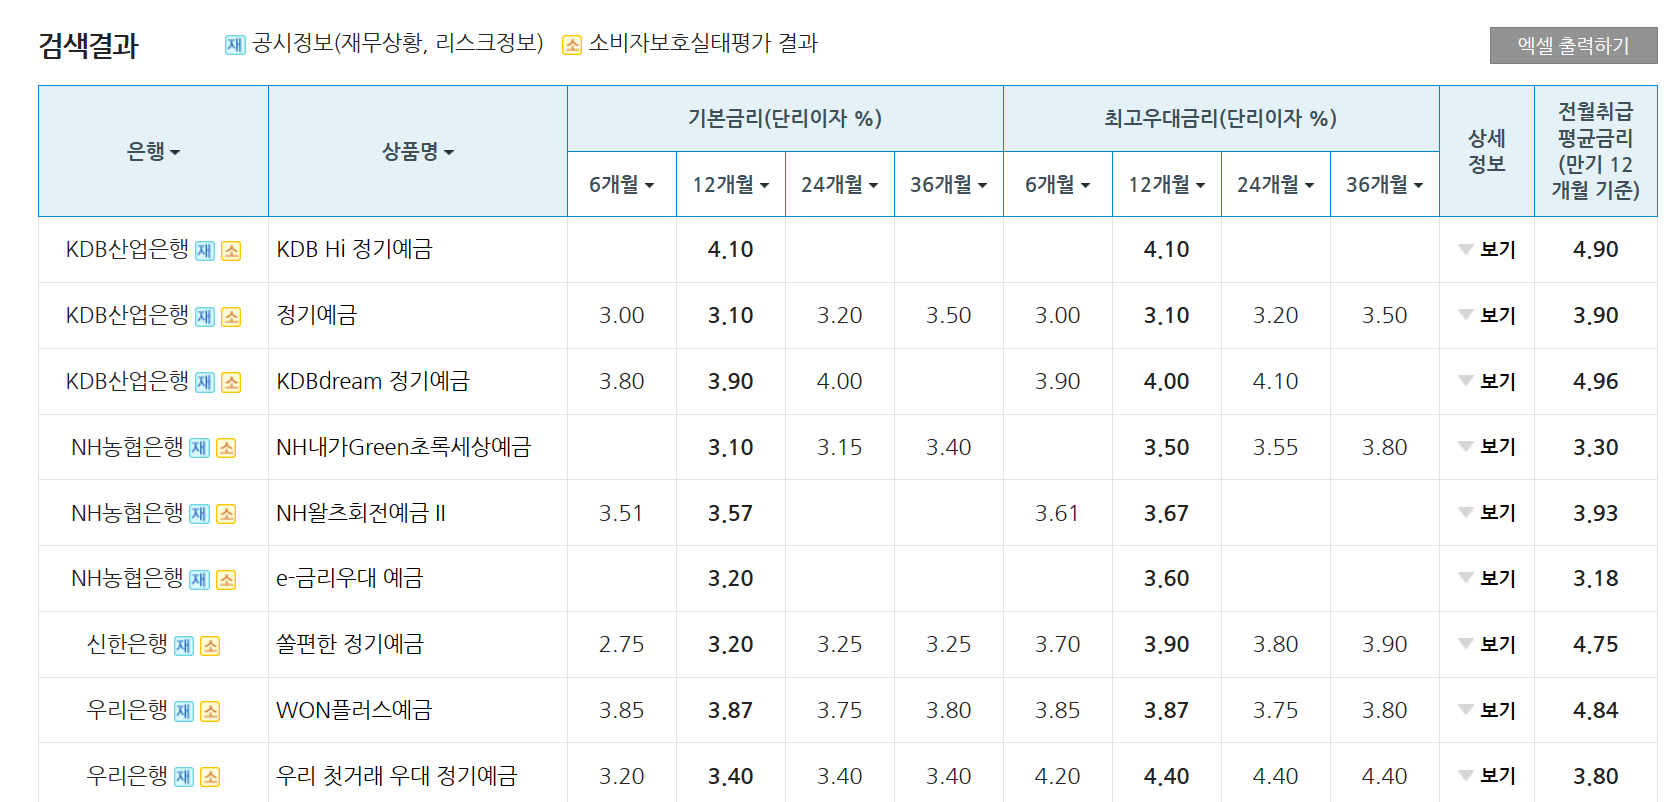Sort 기본금리 6개월 column

click(621, 184)
